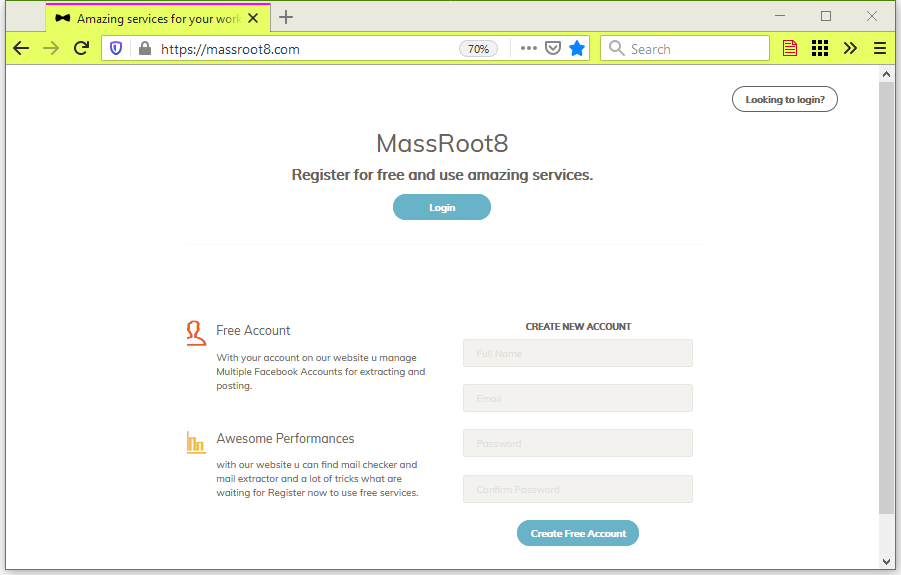The image size is (901, 575).
Task: Go back to the previous page
Action: (x=21, y=48)
